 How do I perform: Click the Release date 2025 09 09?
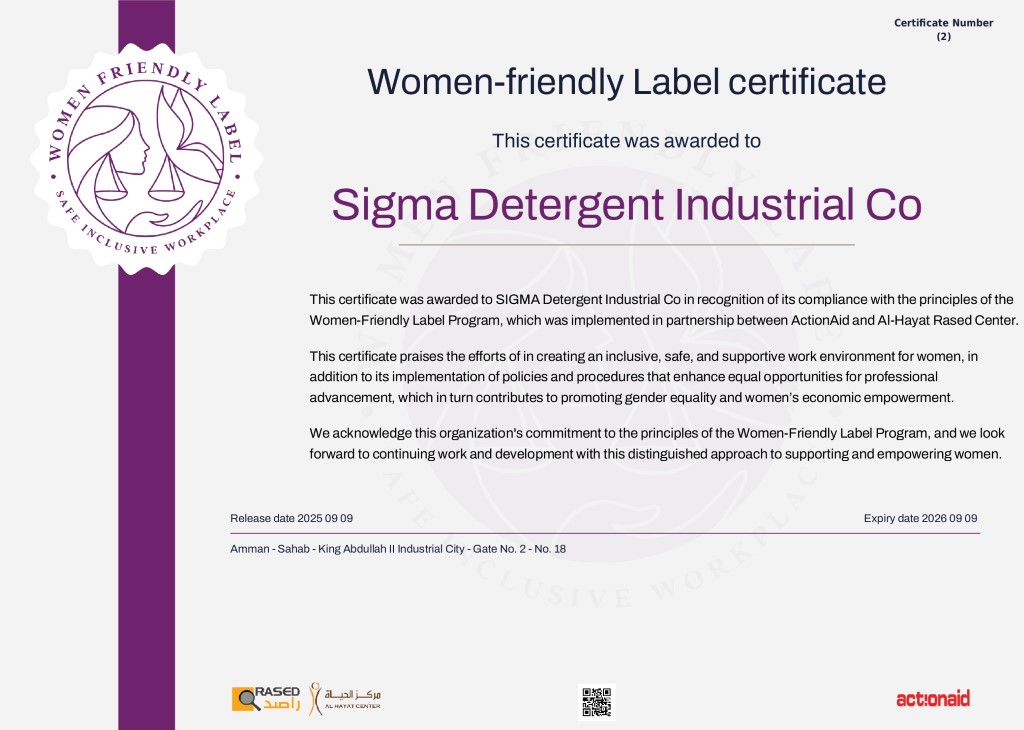pos(291,518)
